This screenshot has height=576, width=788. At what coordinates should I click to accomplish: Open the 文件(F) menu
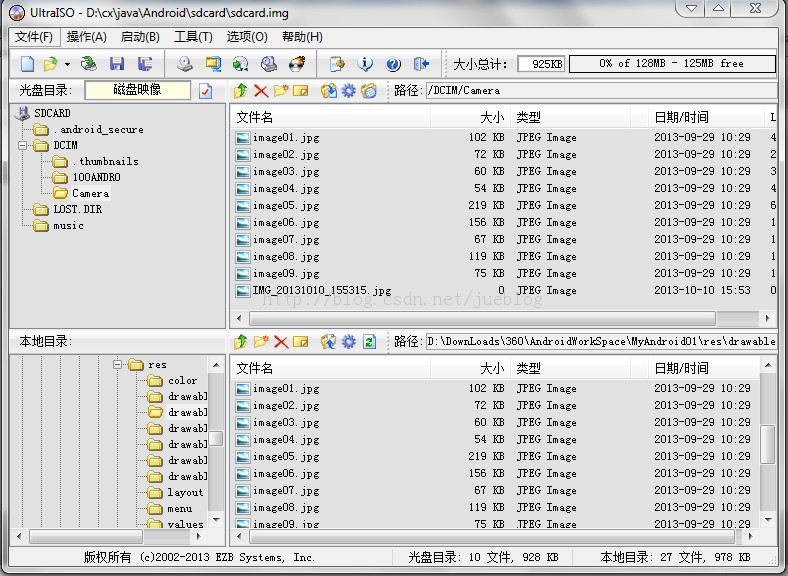click(34, 37)
